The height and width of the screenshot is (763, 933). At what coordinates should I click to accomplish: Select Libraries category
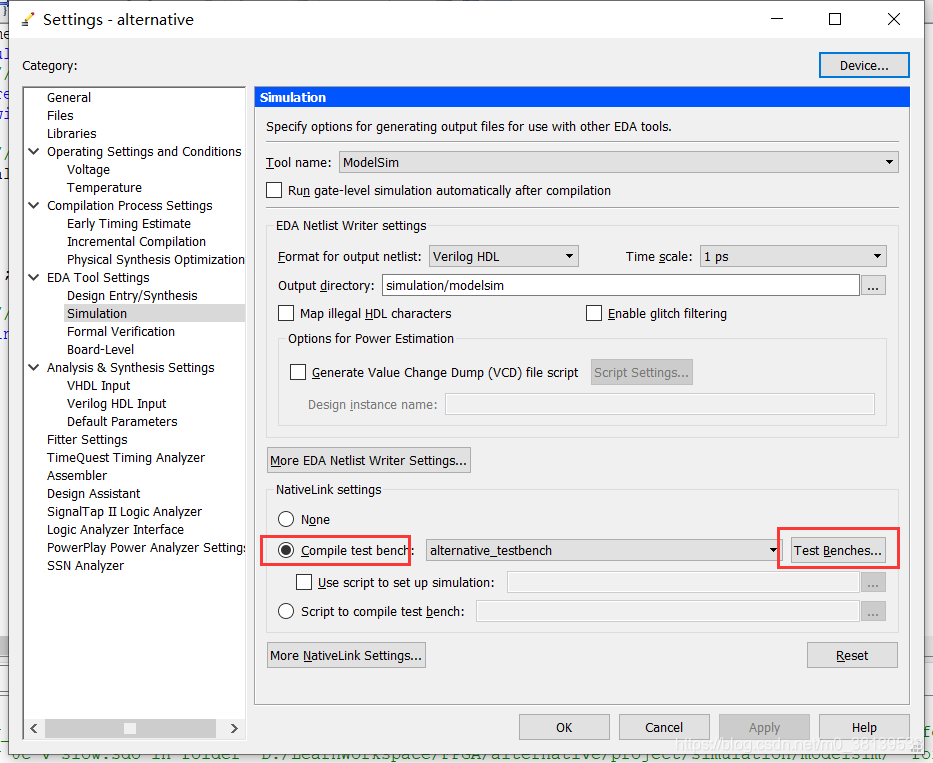[x=71, y=133]
